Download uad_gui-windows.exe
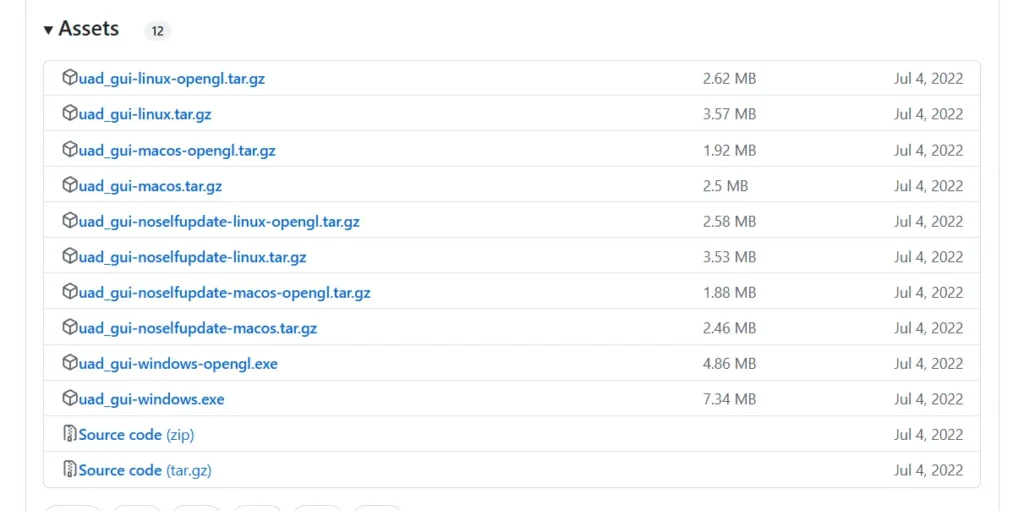Viewport: 1024px width, 511px height. click(x=152, y=399)
